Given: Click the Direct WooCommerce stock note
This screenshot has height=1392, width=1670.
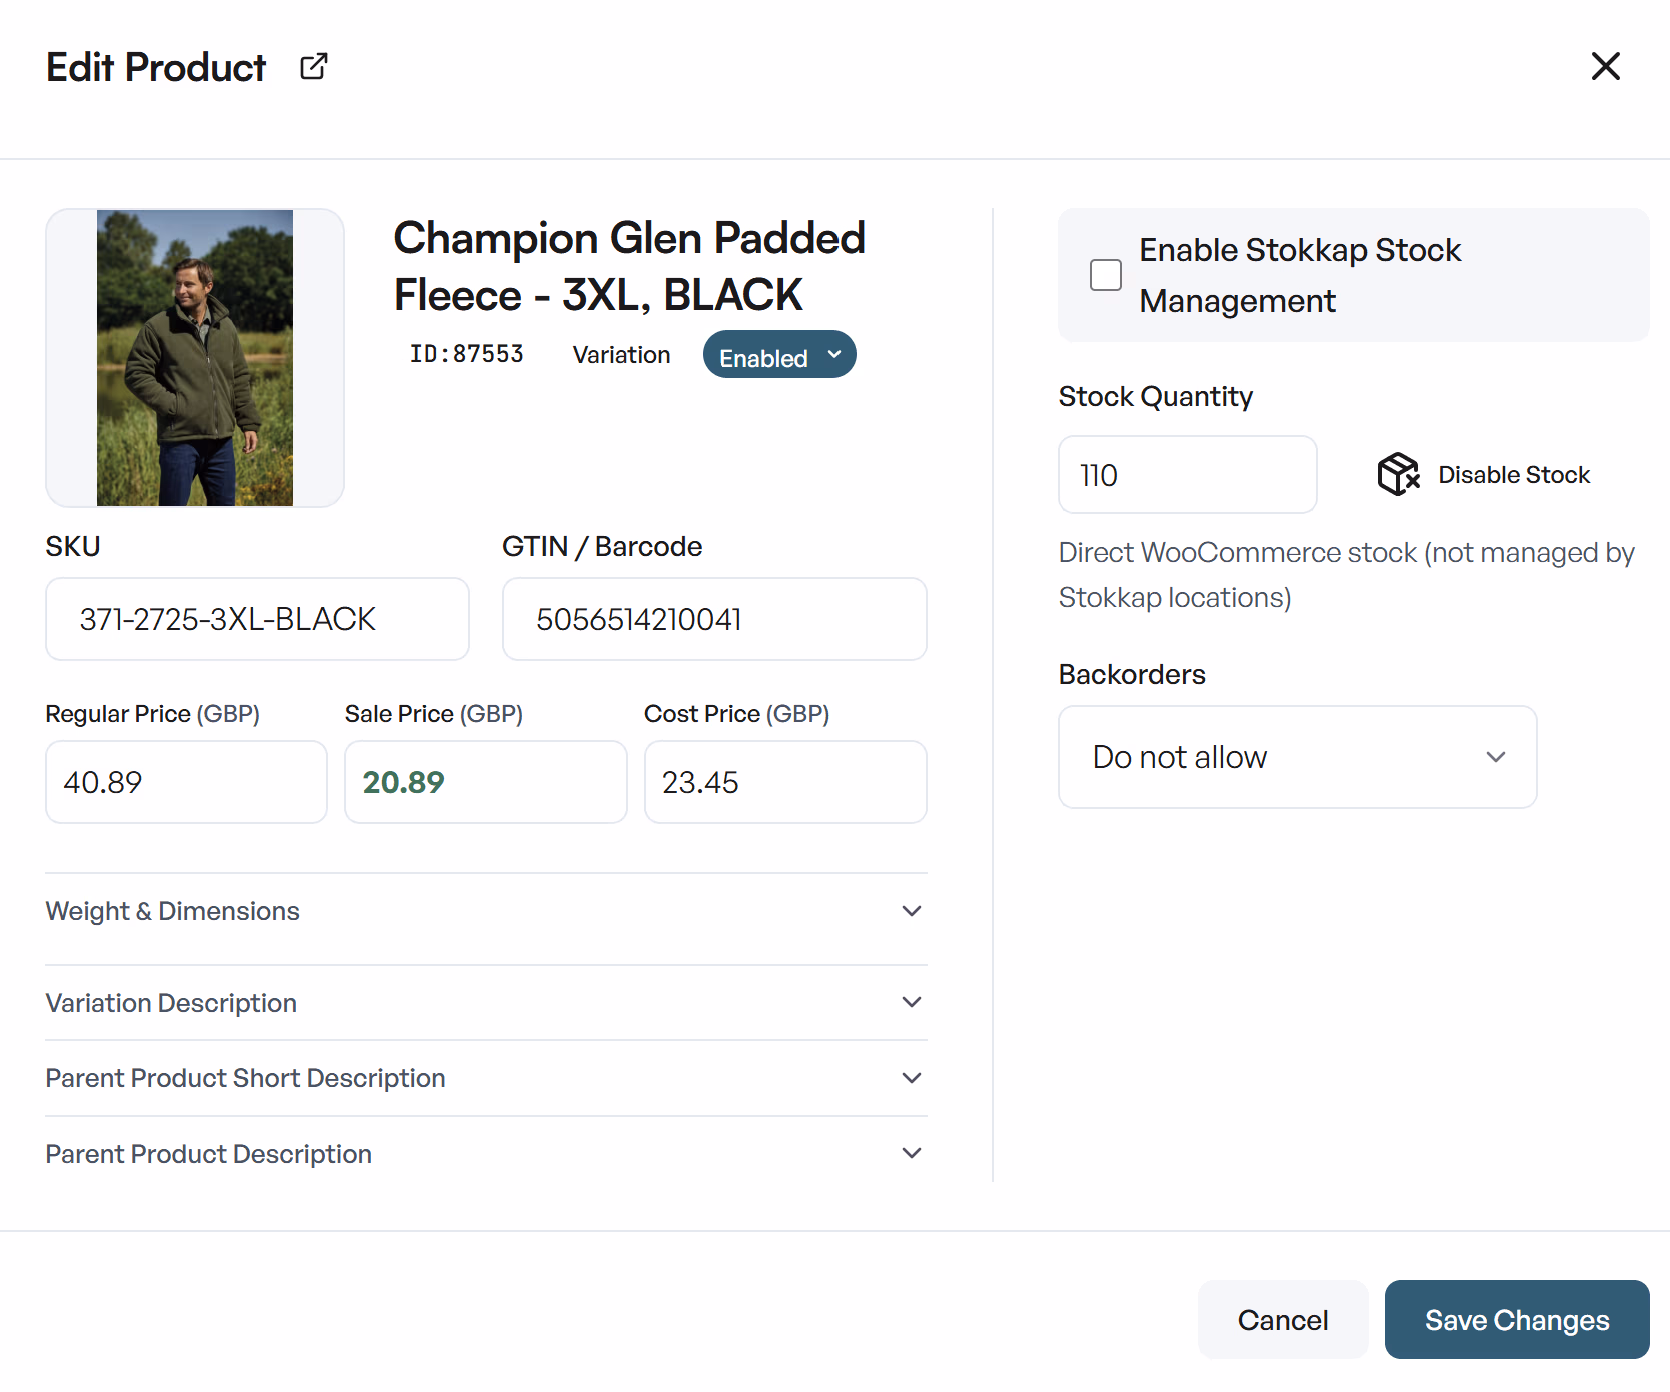Looking at the screenshot, I should click(1346, 575).
